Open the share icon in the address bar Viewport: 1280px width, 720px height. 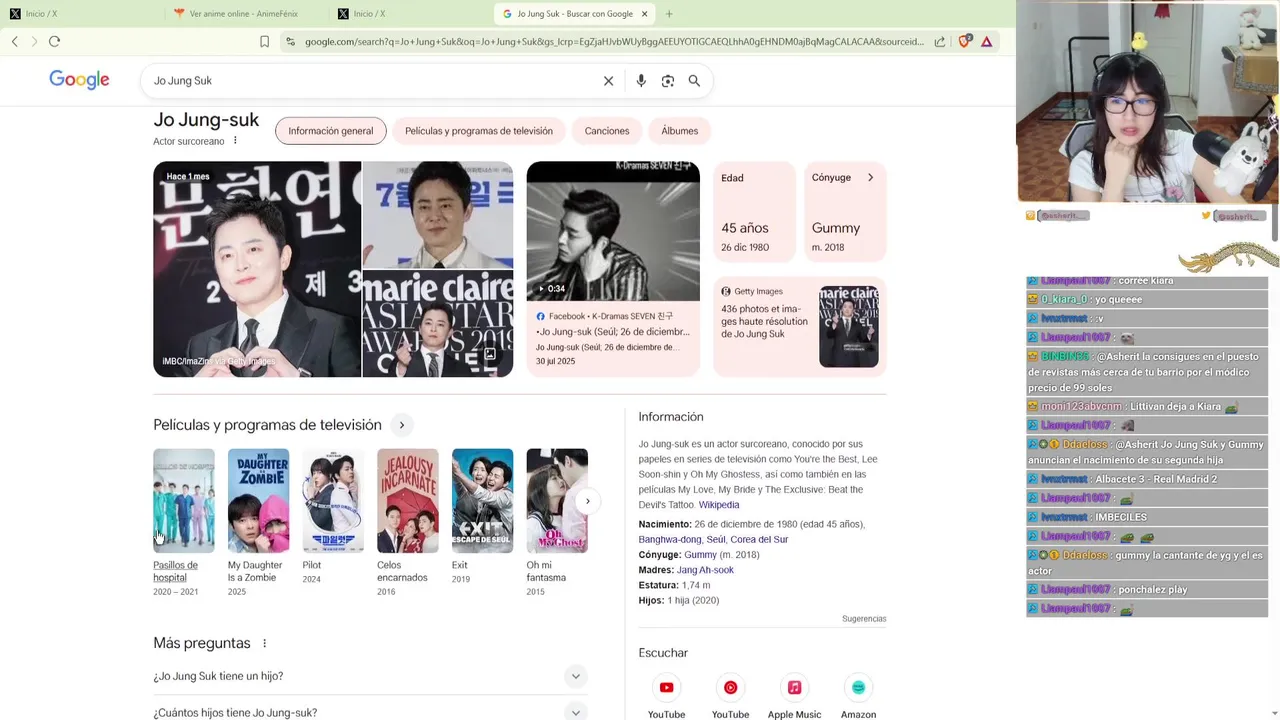click(x=940, y=41)
